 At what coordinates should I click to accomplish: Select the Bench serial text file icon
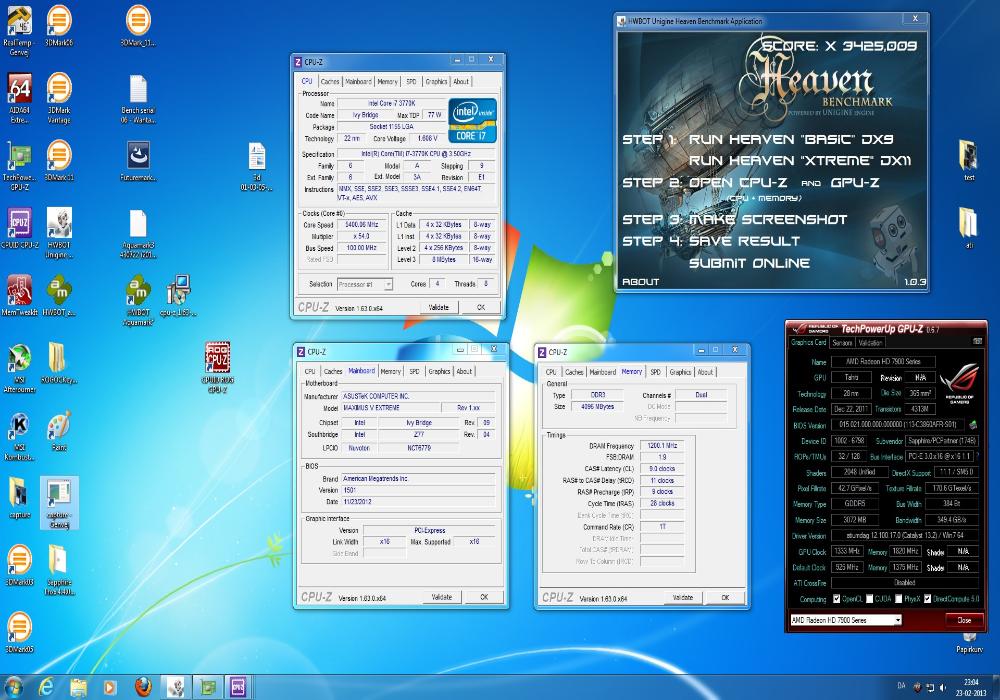pyautogui.click(x=138, y=98)
